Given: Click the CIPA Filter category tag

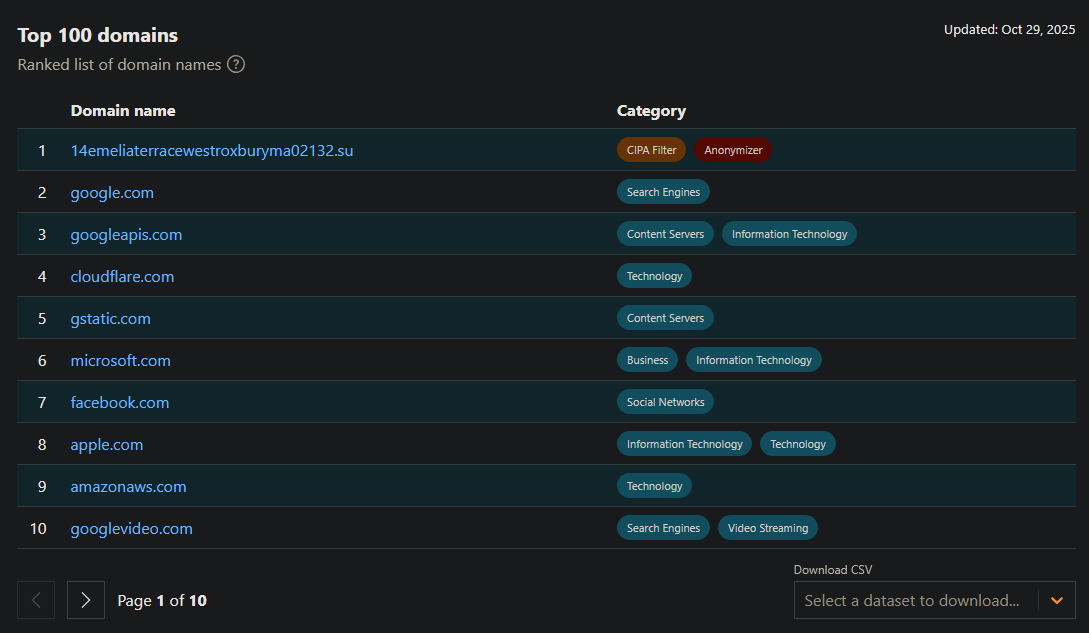Looking at the screenshot, I should point(651,150).
